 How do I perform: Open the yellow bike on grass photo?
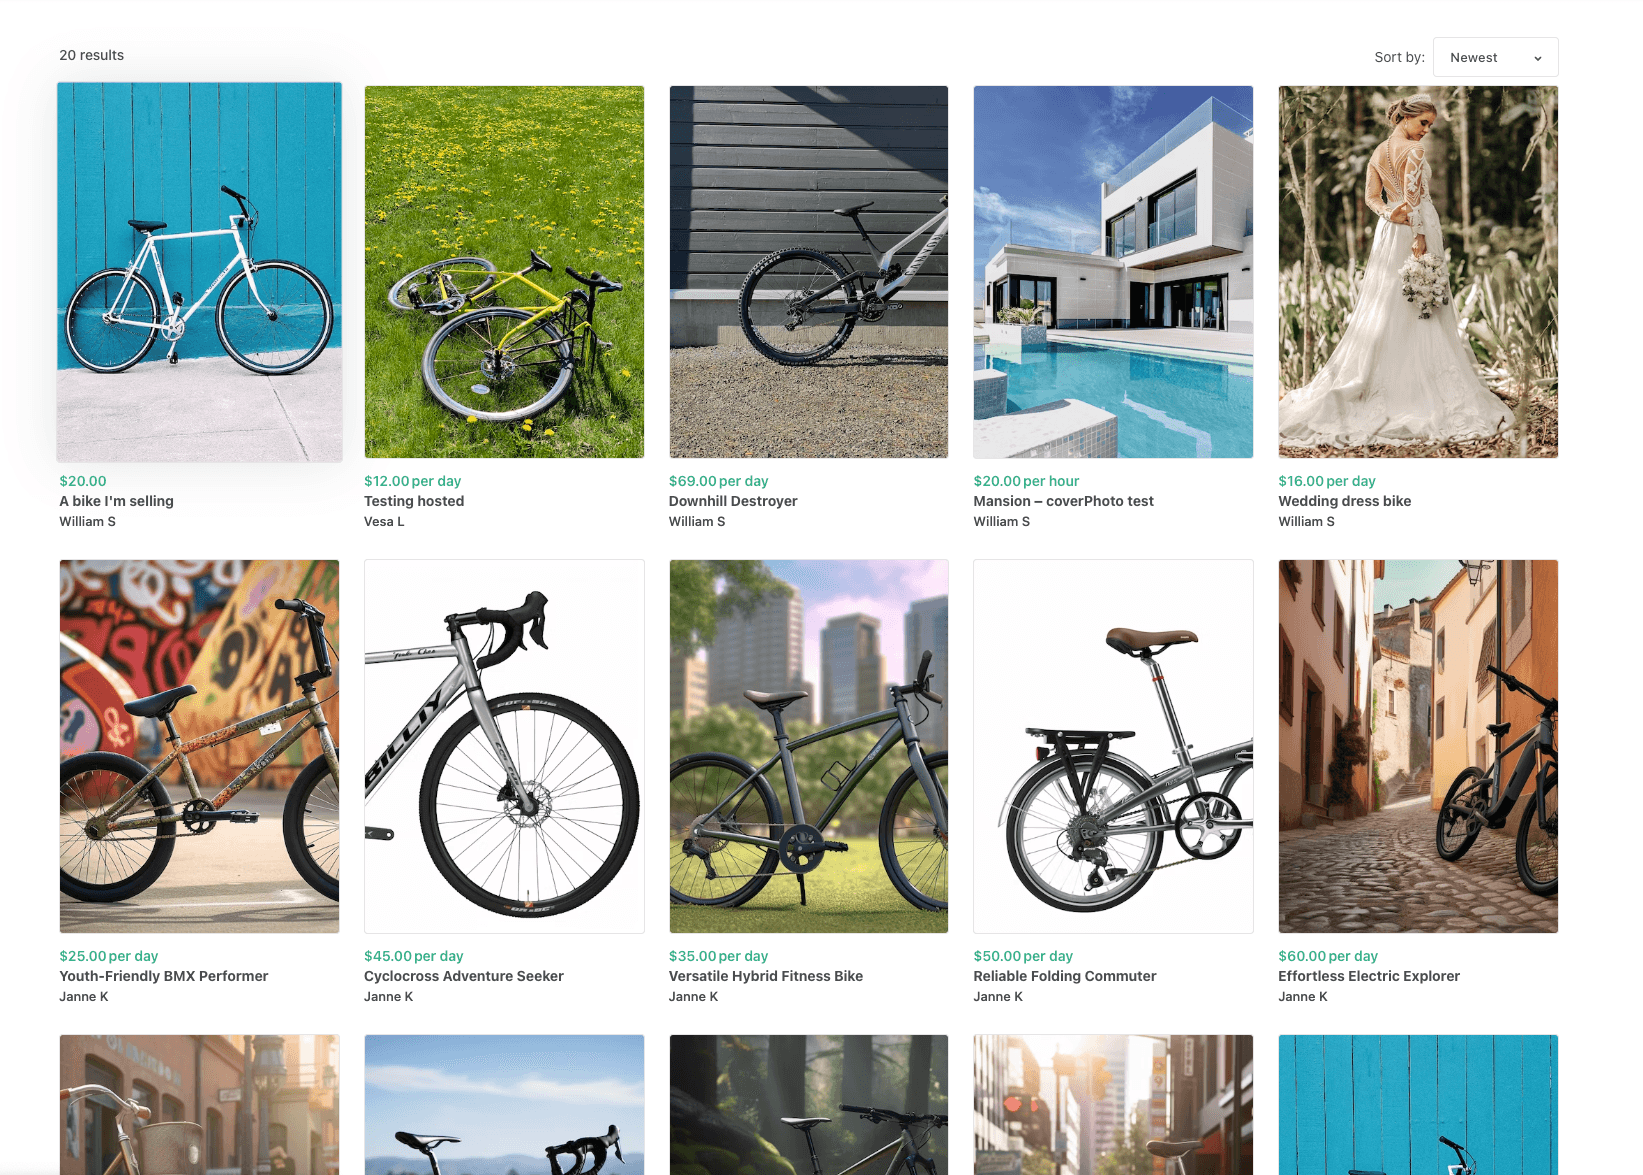tap(504, 272)
